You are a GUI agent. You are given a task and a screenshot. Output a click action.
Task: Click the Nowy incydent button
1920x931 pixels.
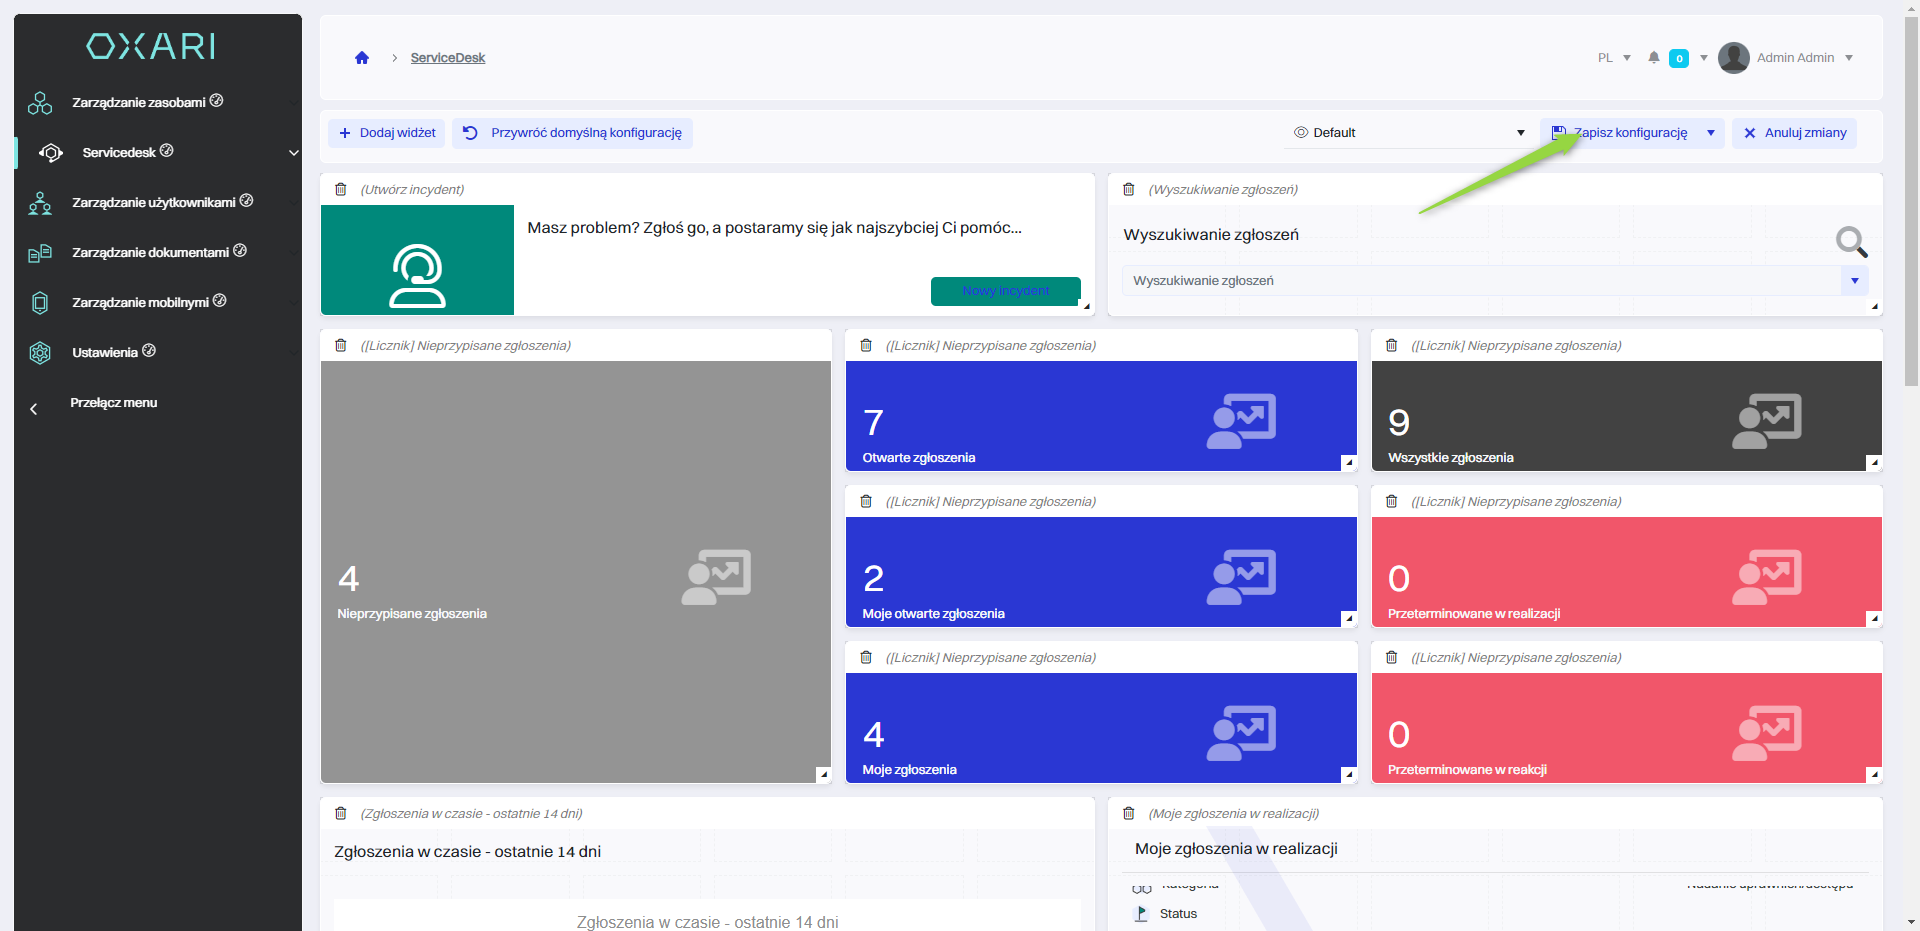pyautogui.click(x=1005, y=291)
